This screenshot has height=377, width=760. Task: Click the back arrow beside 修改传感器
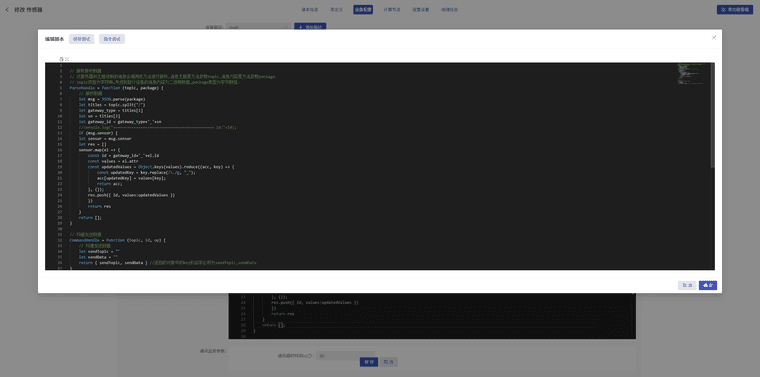pyautogui.click(x=7, y=10)
